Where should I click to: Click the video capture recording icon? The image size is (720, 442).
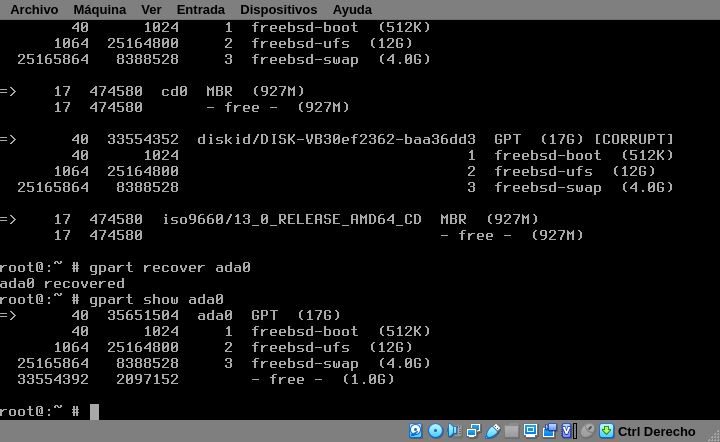point(550,431)
